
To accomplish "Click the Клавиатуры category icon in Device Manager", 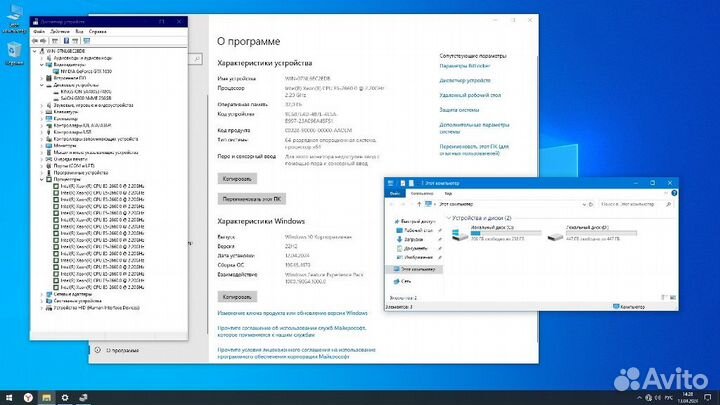I will pos(49,112).
